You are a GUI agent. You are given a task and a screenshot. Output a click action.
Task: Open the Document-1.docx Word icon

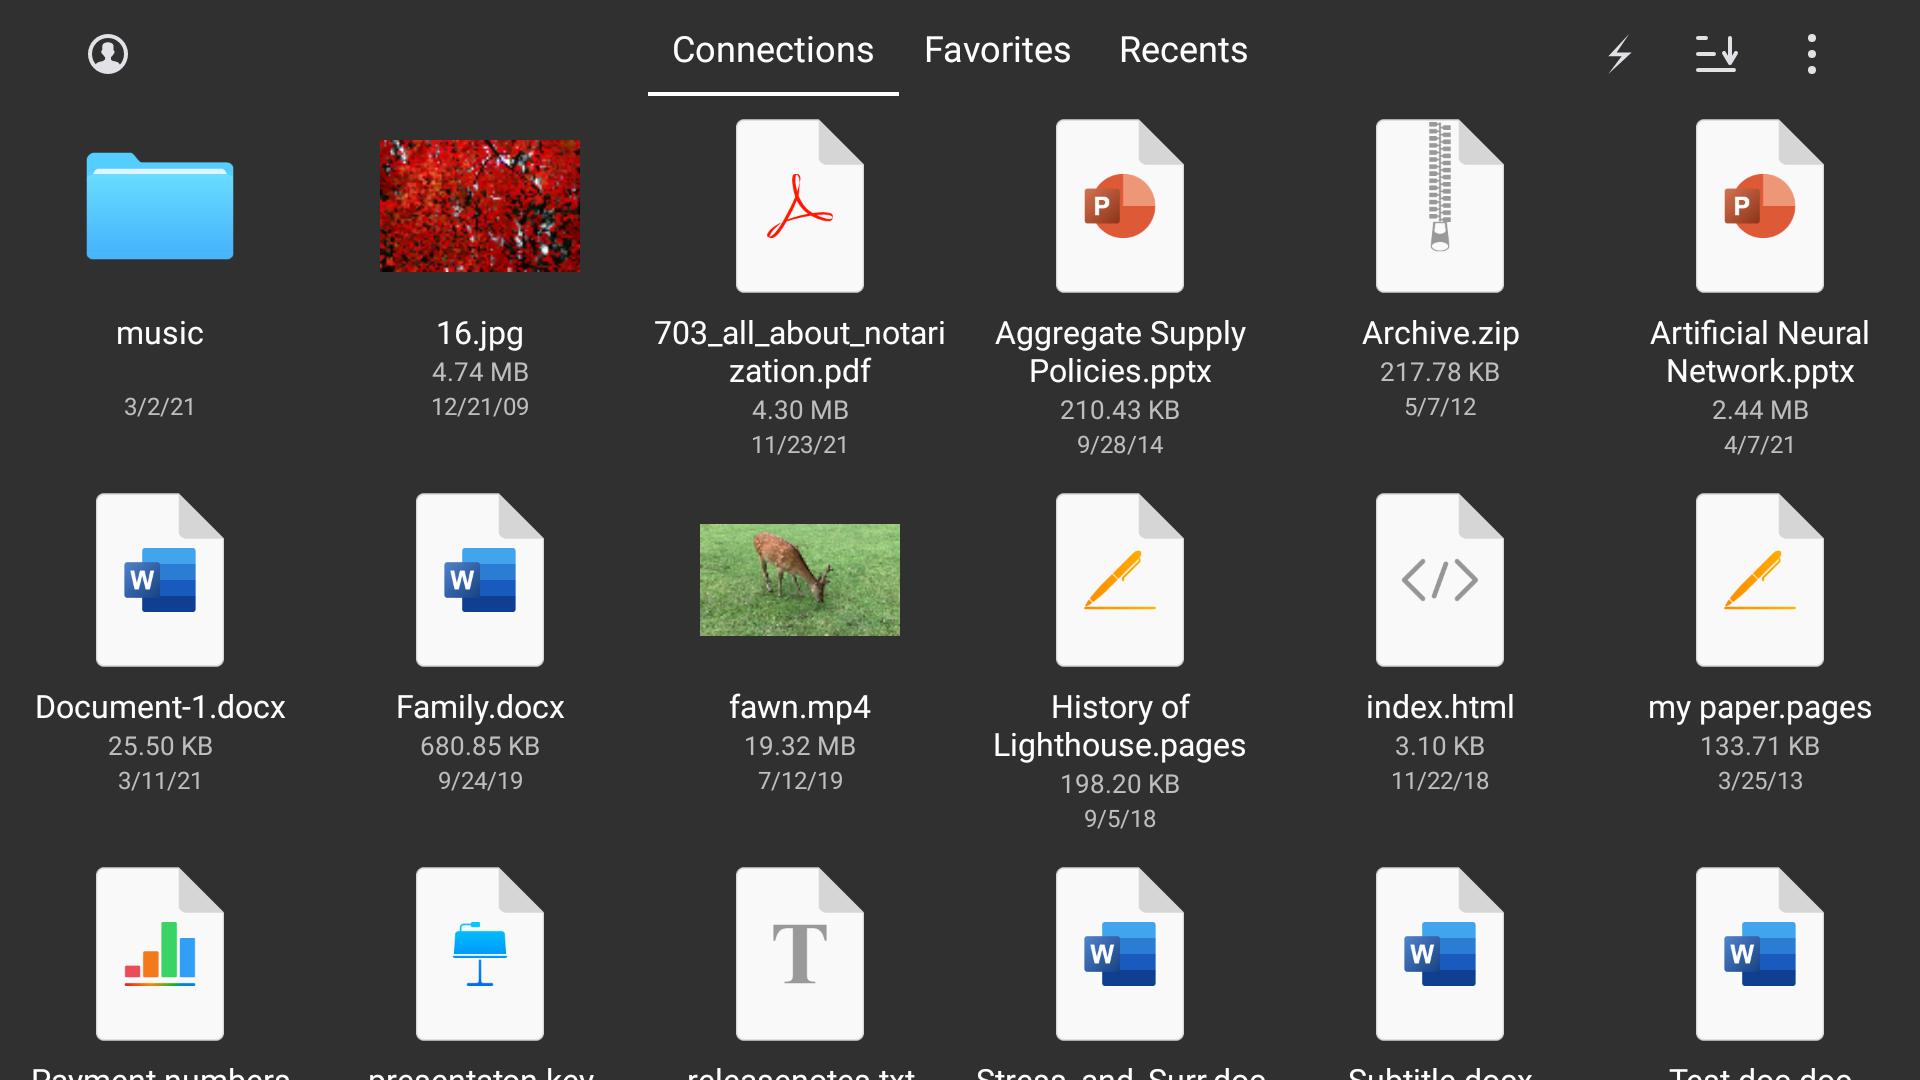pos(160,580)
